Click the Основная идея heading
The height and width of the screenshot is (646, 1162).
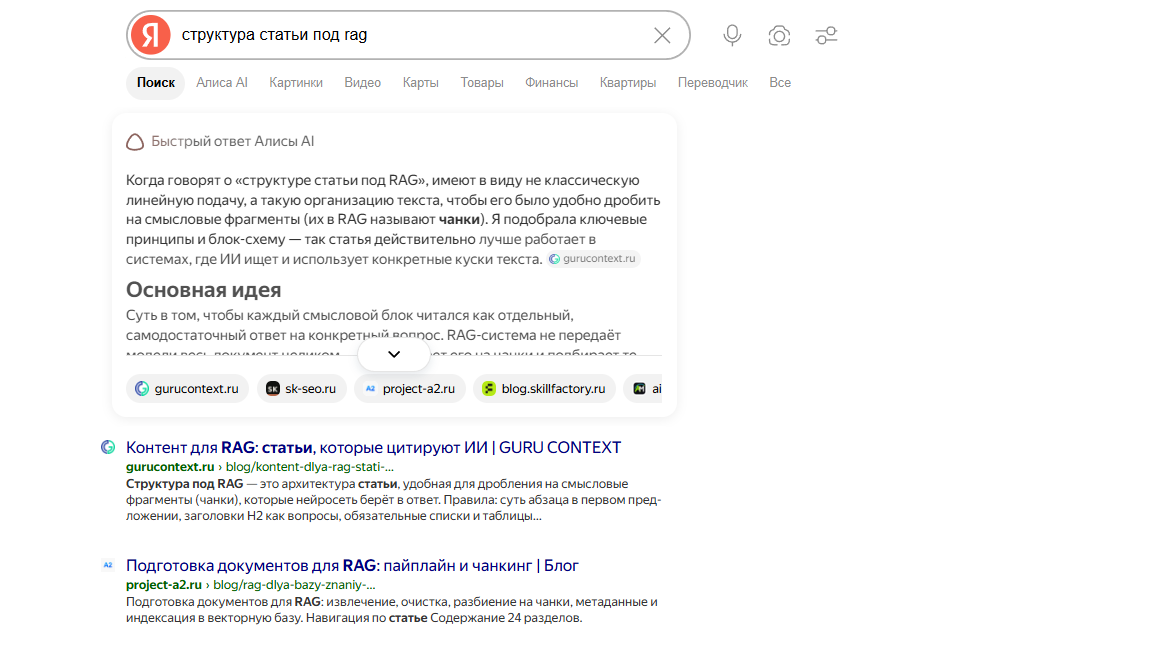click(204, 290)
